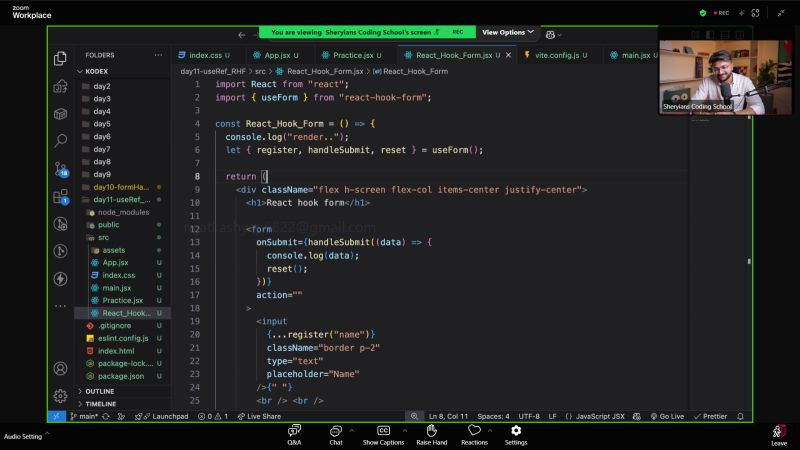This screenshot has height=450, width=800.
Task: Click the Spaces: 4 indentation indicator
Action: (x=493, y=416)
